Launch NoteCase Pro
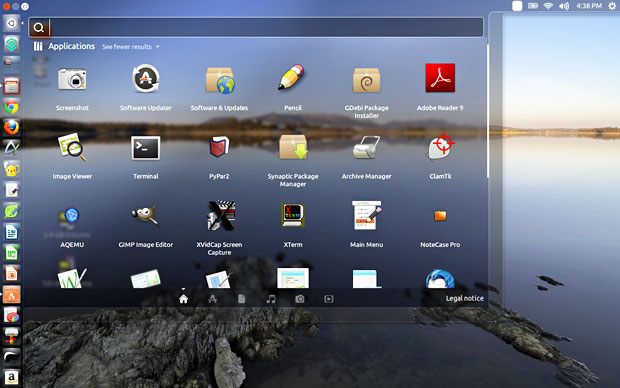This screenshot has height=388, width=620. coord(440,216)
